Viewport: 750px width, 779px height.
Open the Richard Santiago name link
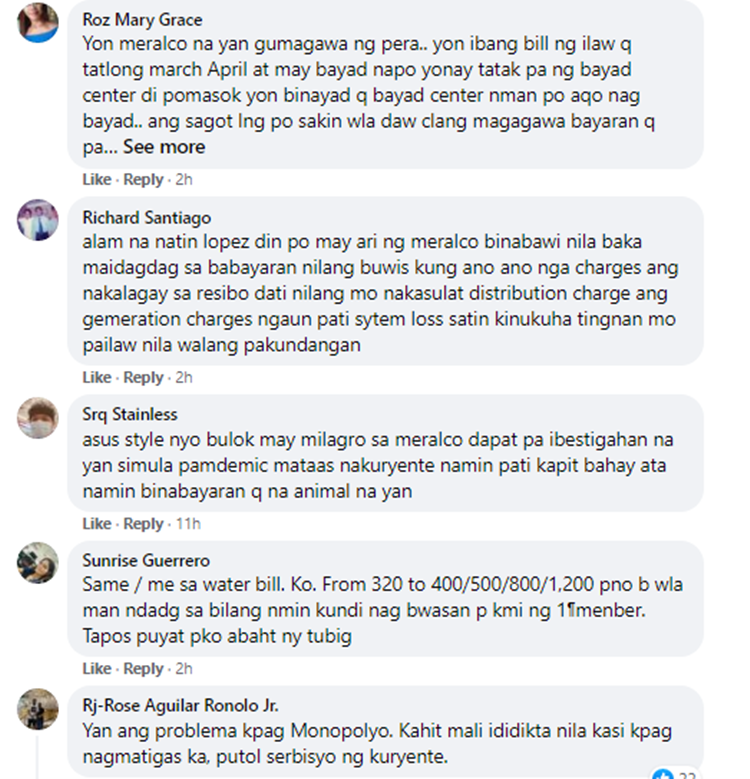pyautogui.click(x=147, y=218)
